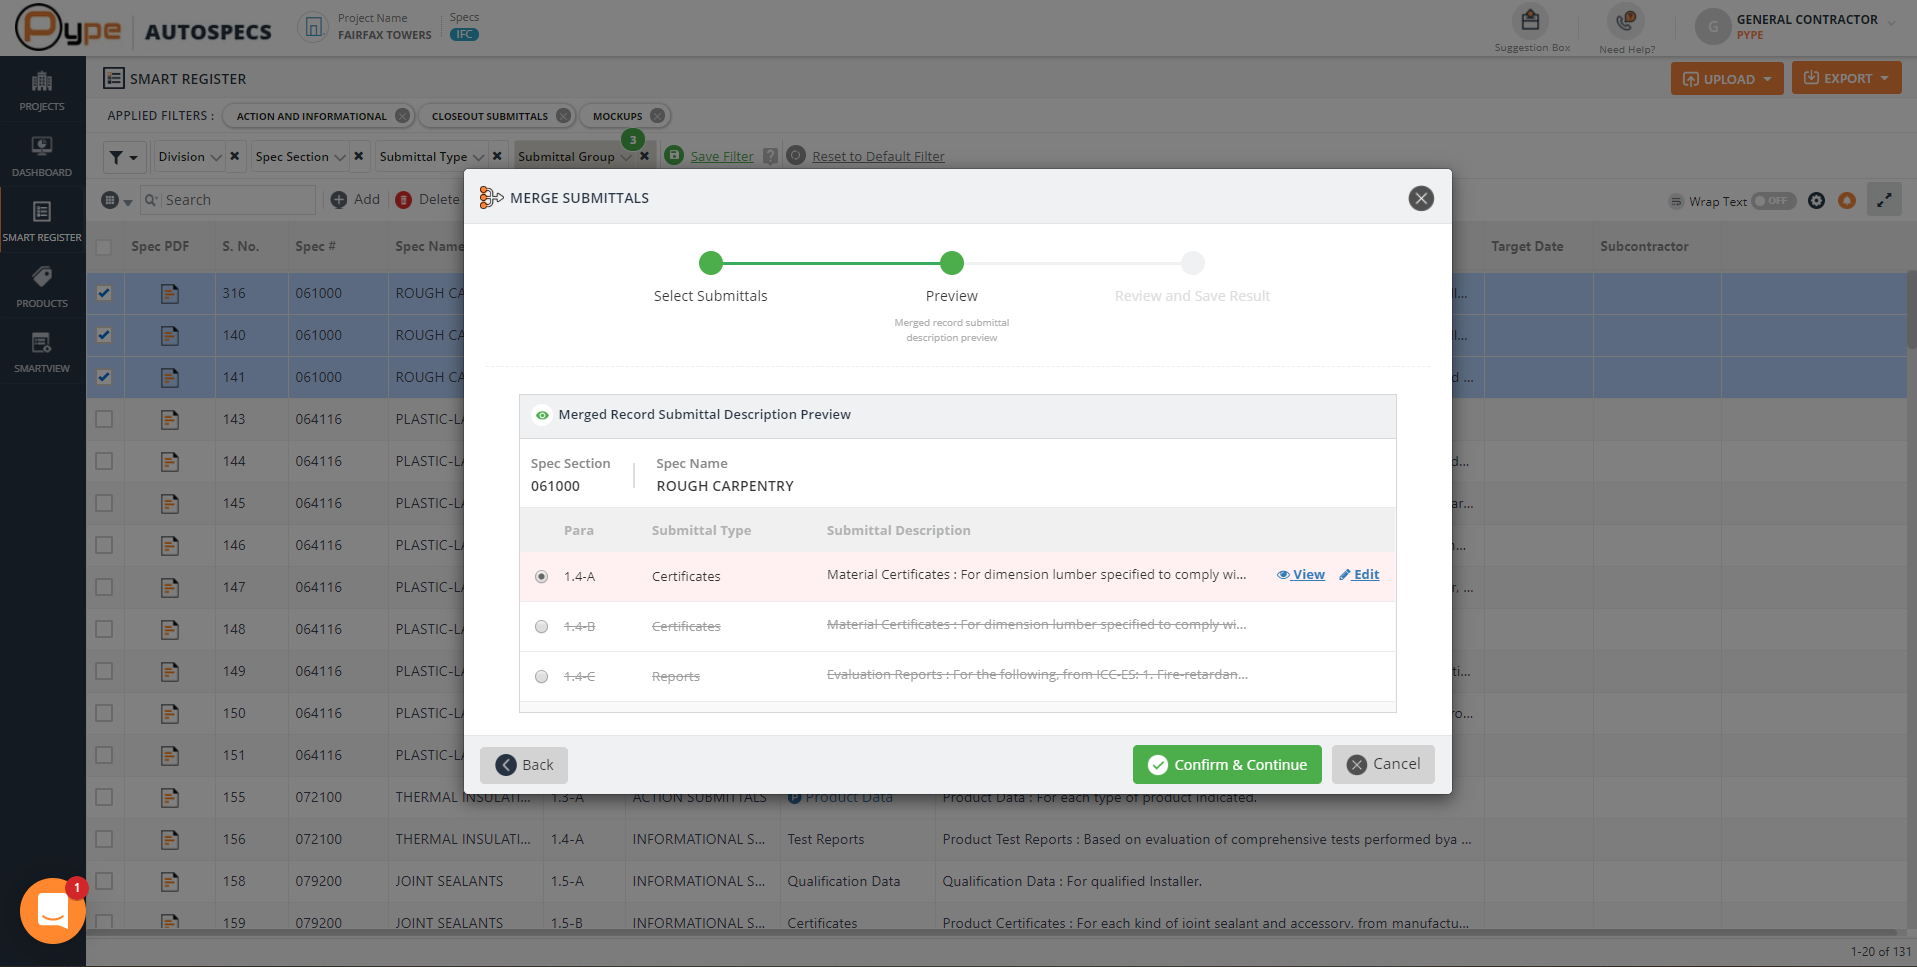Remove the Closeout Submittals filter chip

tap(564, 116)
